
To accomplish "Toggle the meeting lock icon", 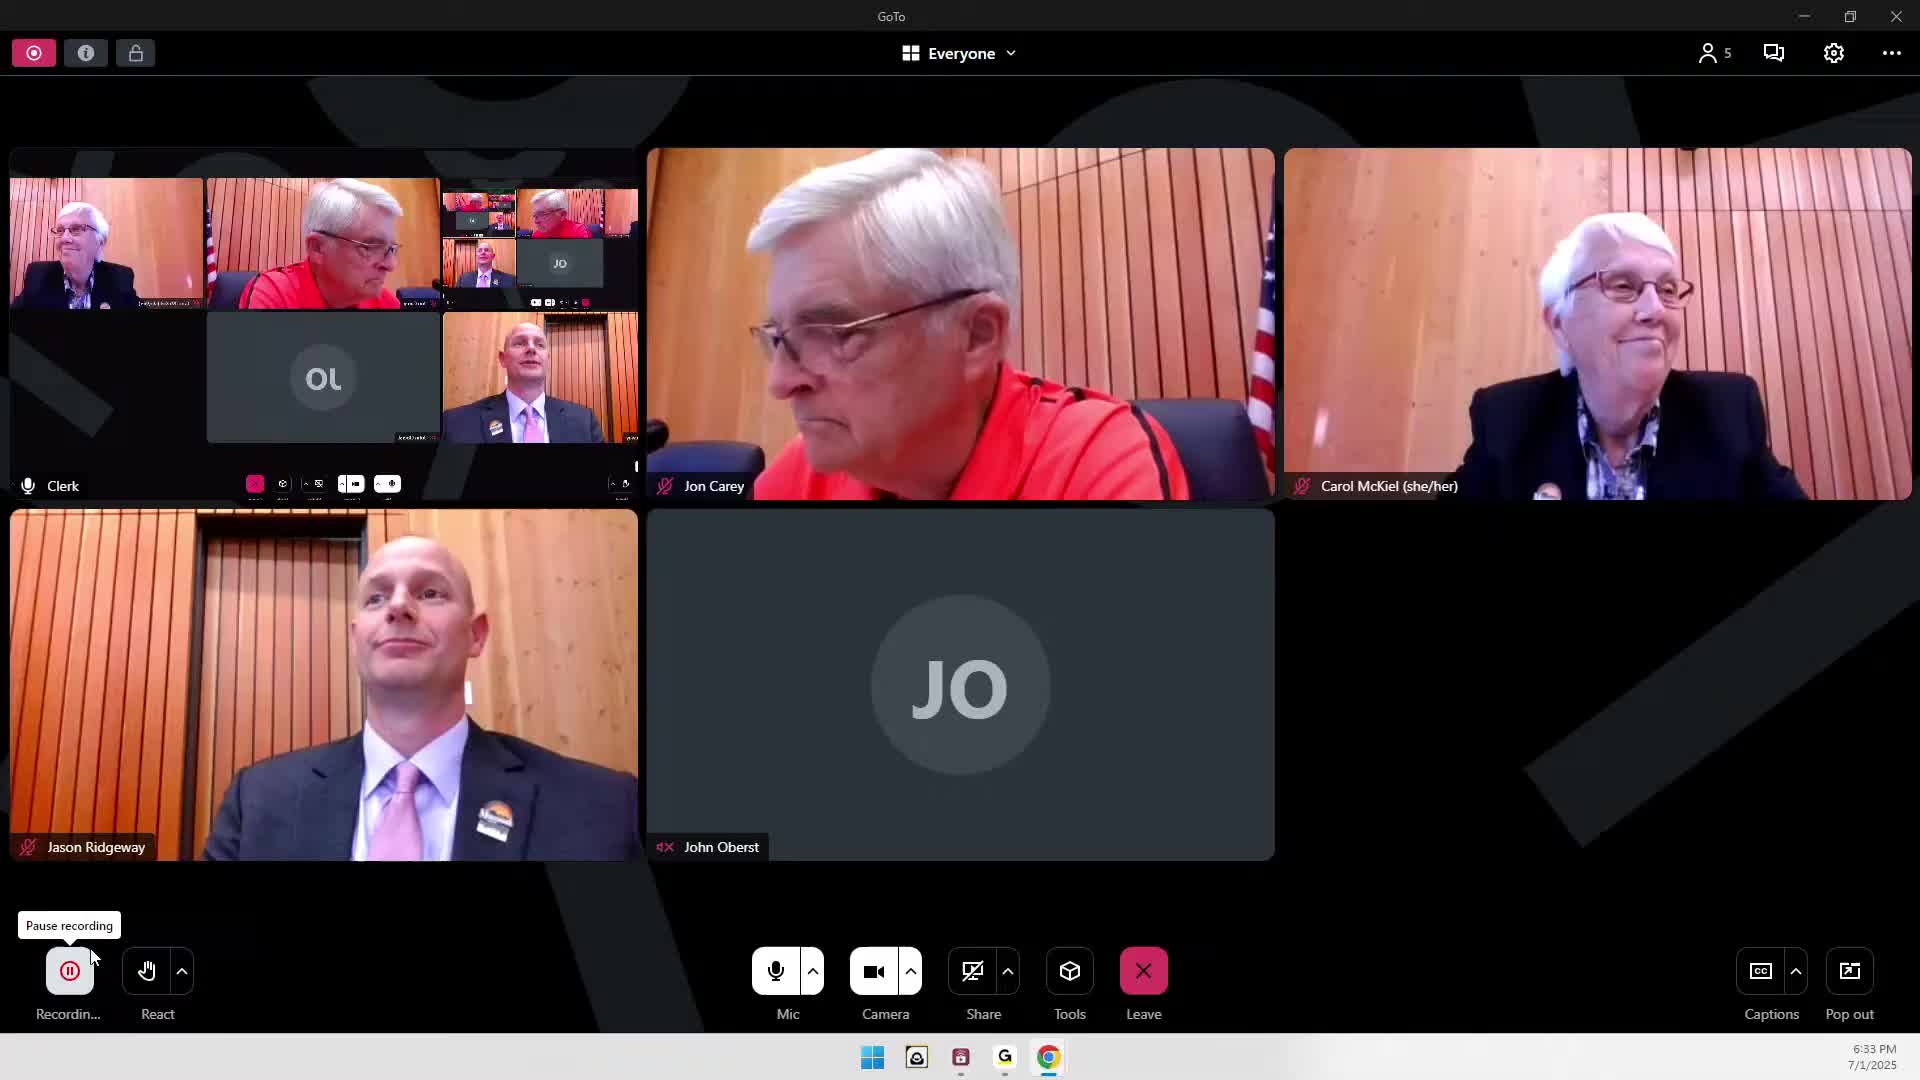I will [135, 53].
